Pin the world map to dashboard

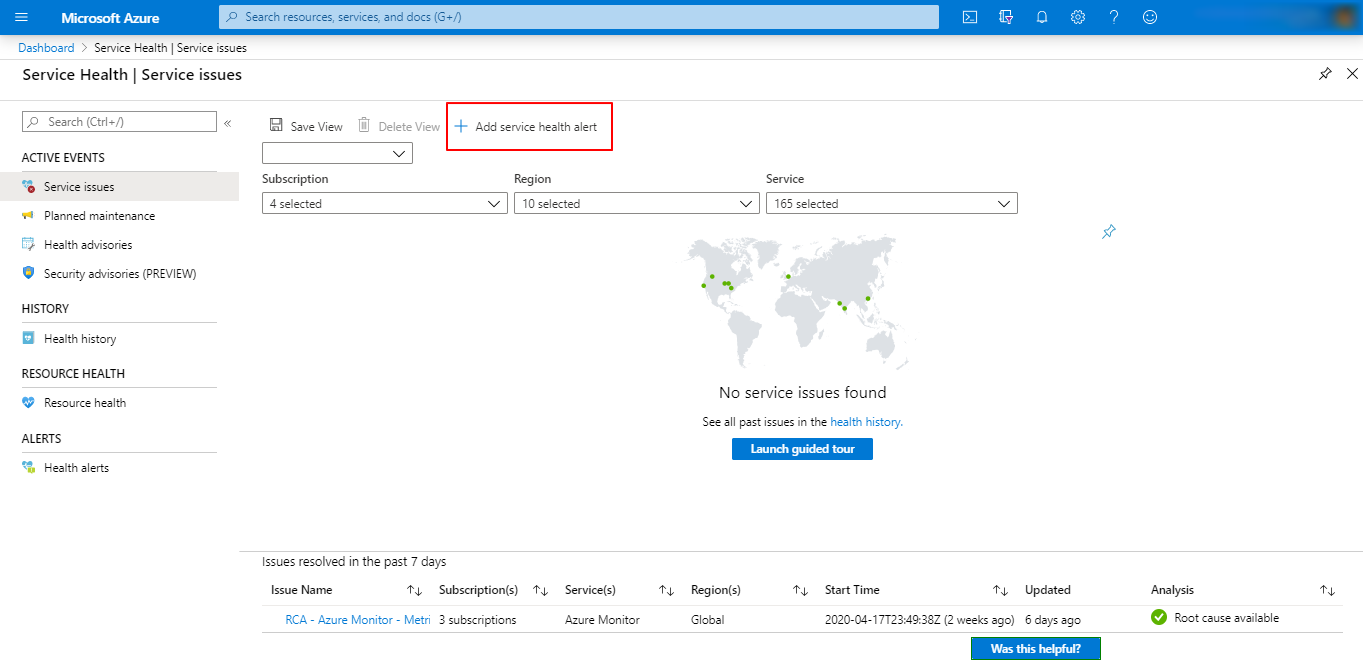pos(1108,232)
